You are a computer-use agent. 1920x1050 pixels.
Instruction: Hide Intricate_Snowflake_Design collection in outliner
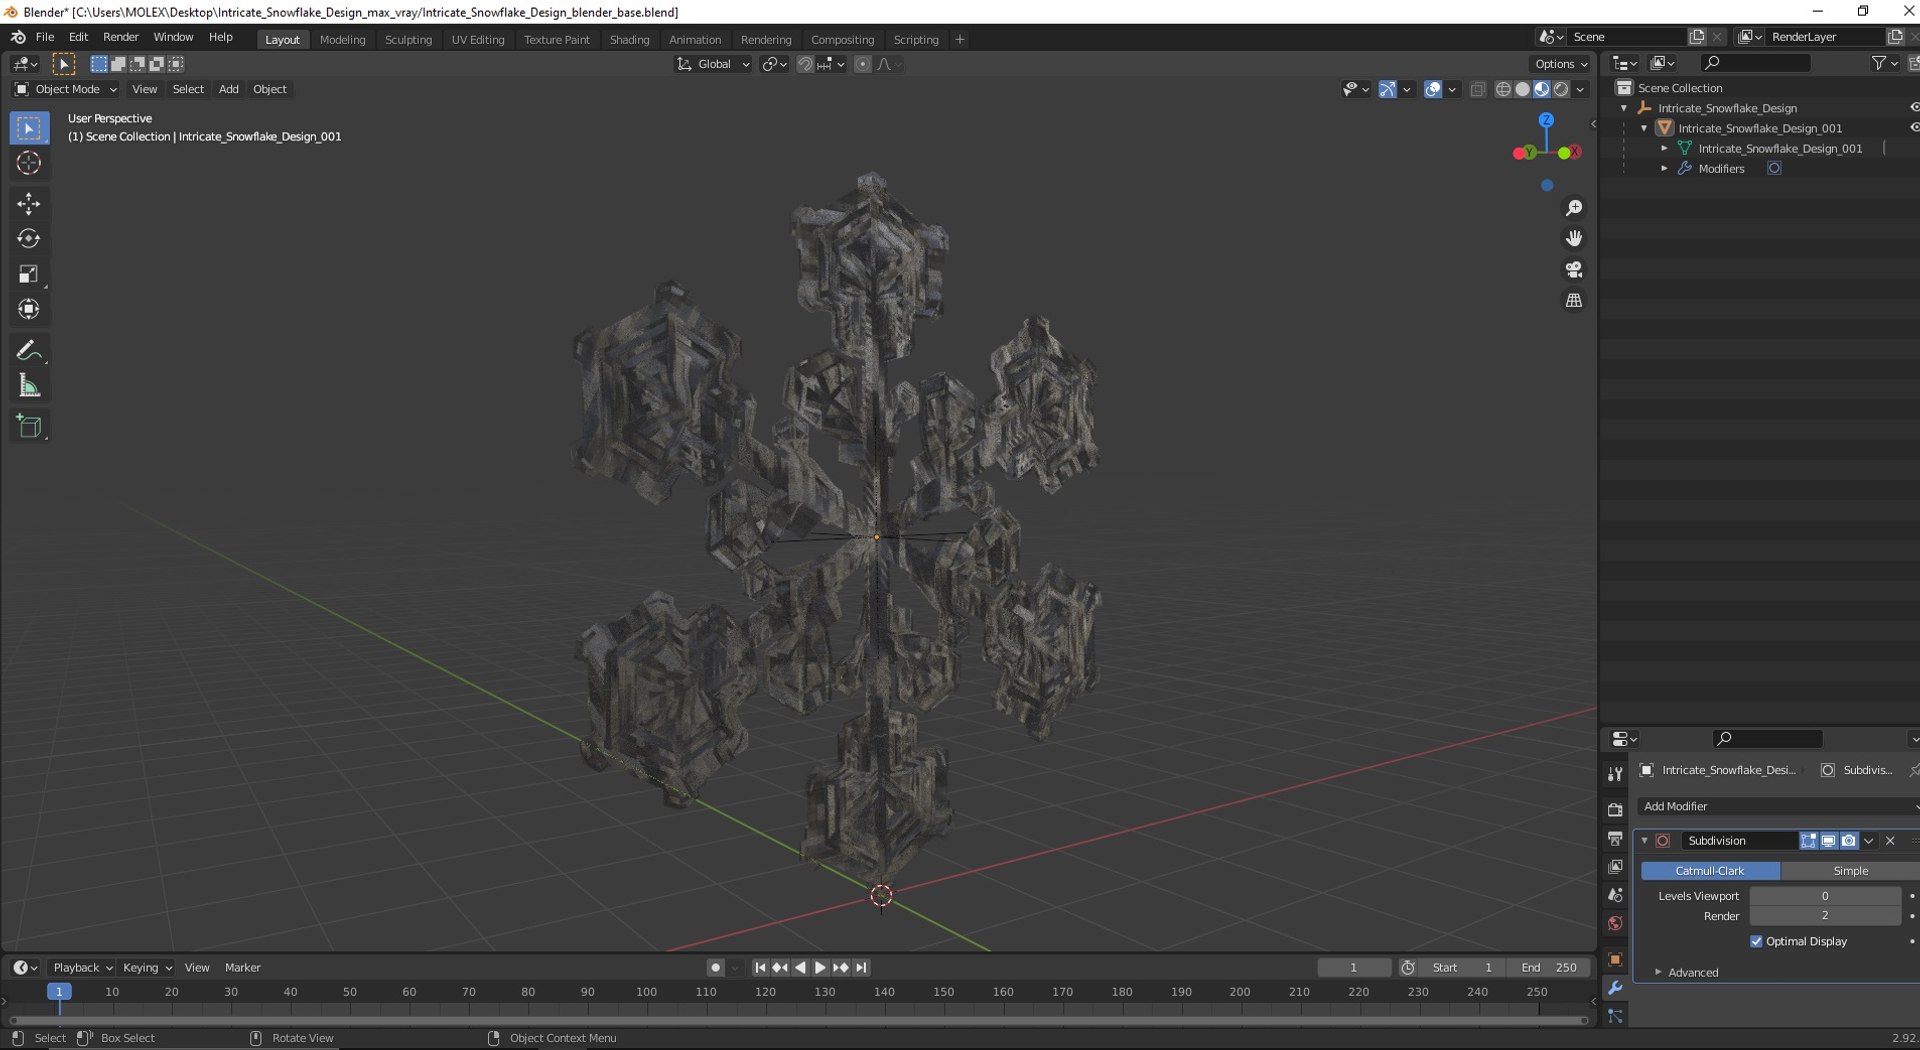tap(1914, 108)
